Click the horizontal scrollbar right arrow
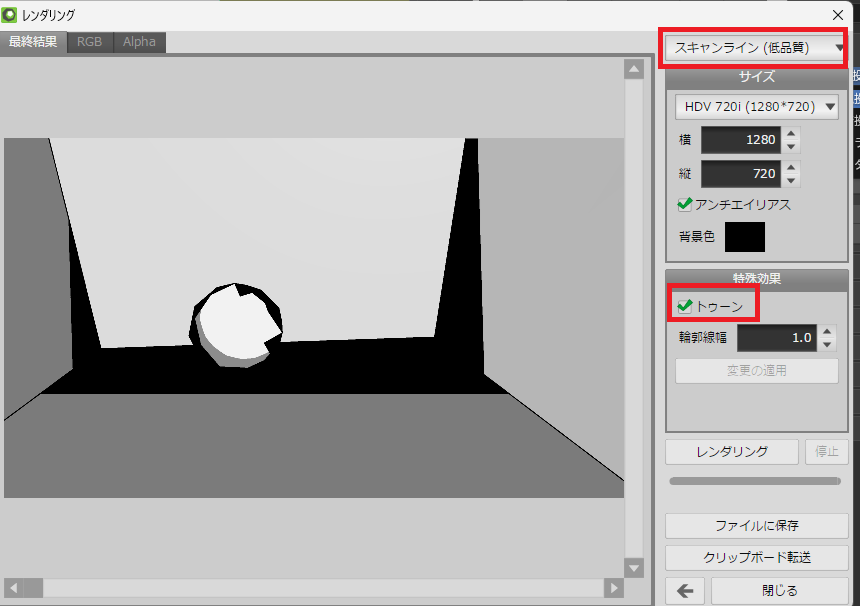This screenshot has height=606, width=860. (x=612, y=587)
